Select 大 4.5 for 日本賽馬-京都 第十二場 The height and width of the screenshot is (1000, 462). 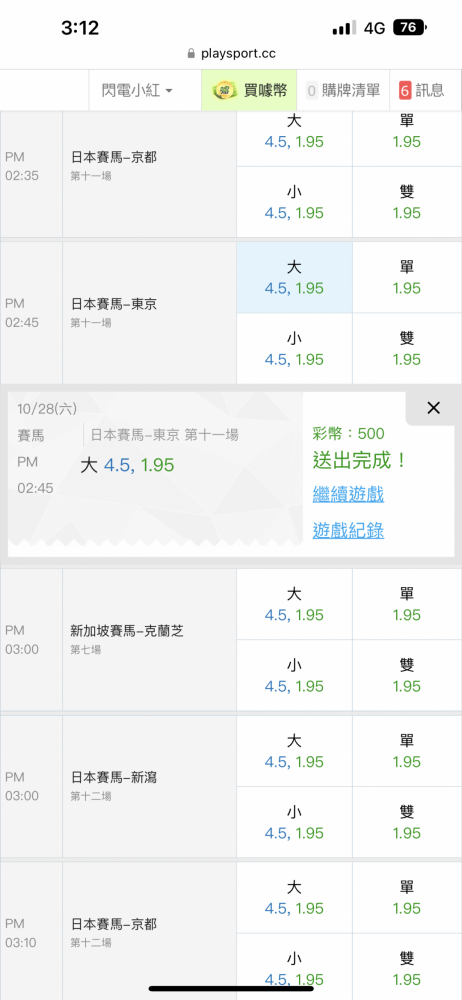click(x=294, y=897)
